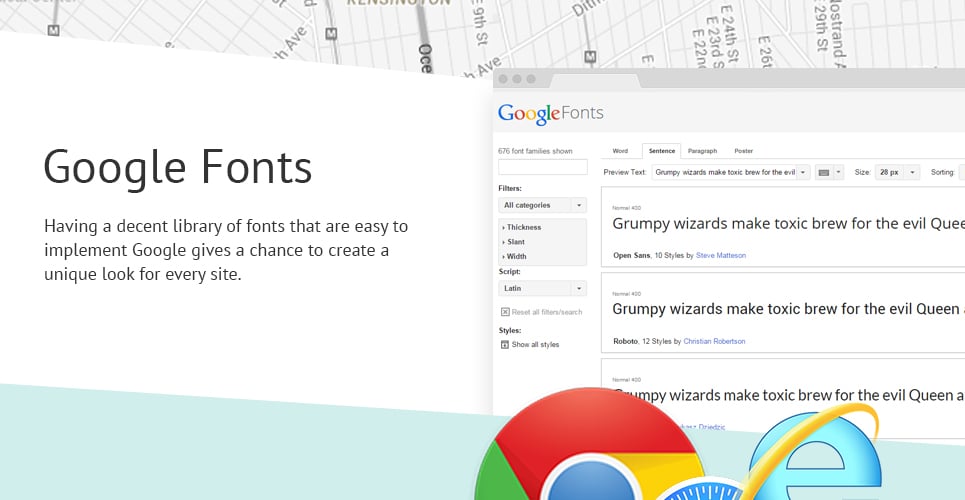This screenshot has height=500, width=965.
Task: Click the Filters label
Action: point(510,188)
